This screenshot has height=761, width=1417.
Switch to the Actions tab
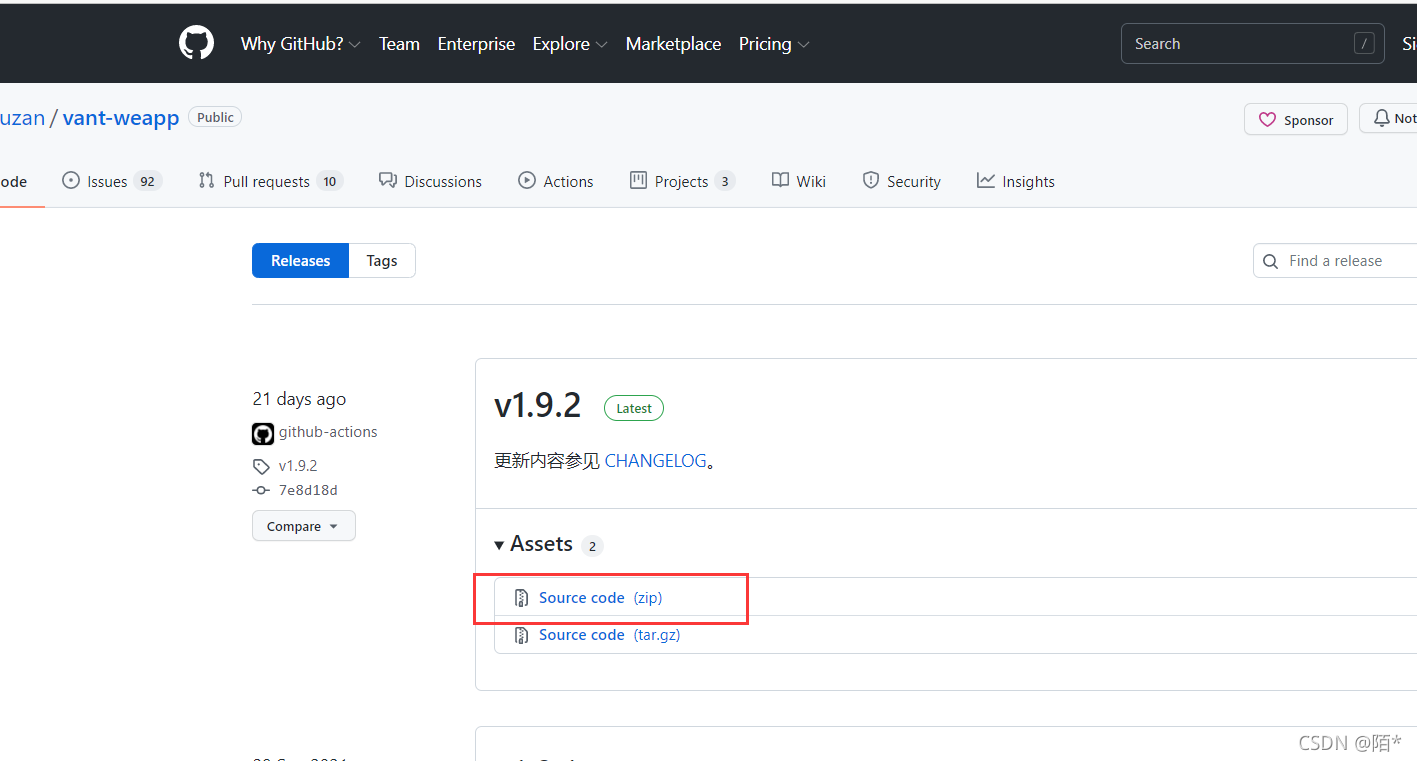point(555,181)
